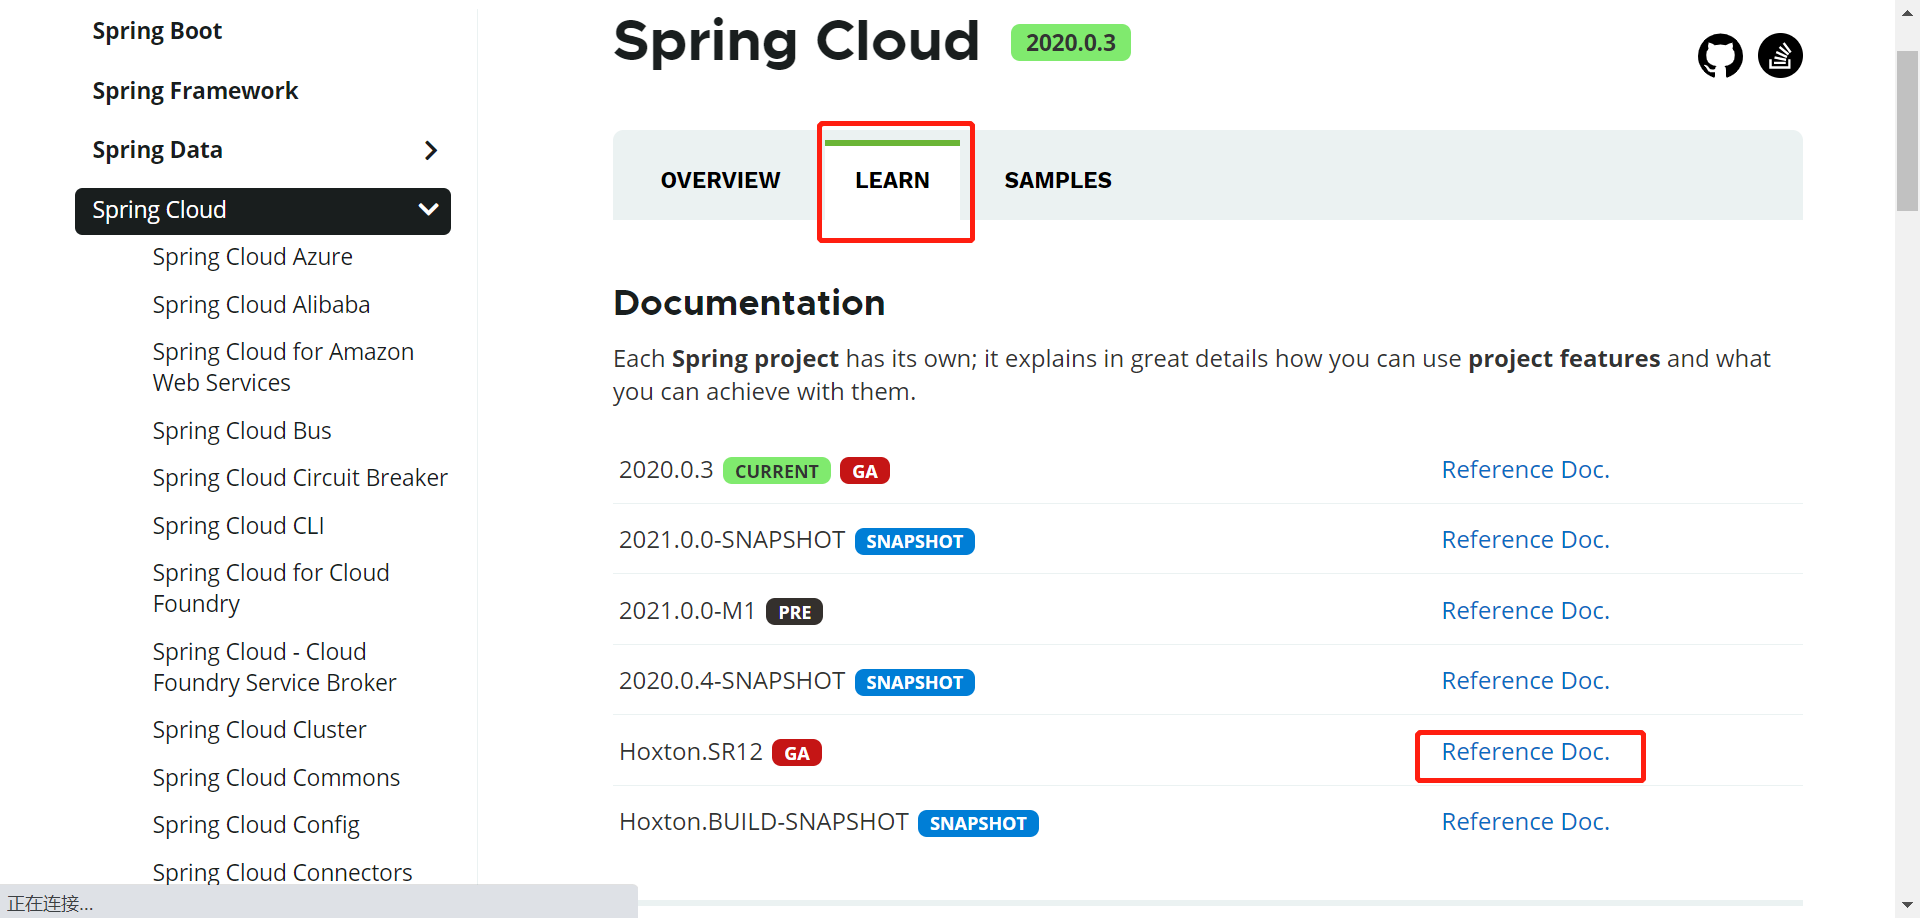Open Reference Doc. for 2020.0.4-SNAPSHOT
The height and width of the screenshot is (918, 1920).
(x=1525, y=681)
